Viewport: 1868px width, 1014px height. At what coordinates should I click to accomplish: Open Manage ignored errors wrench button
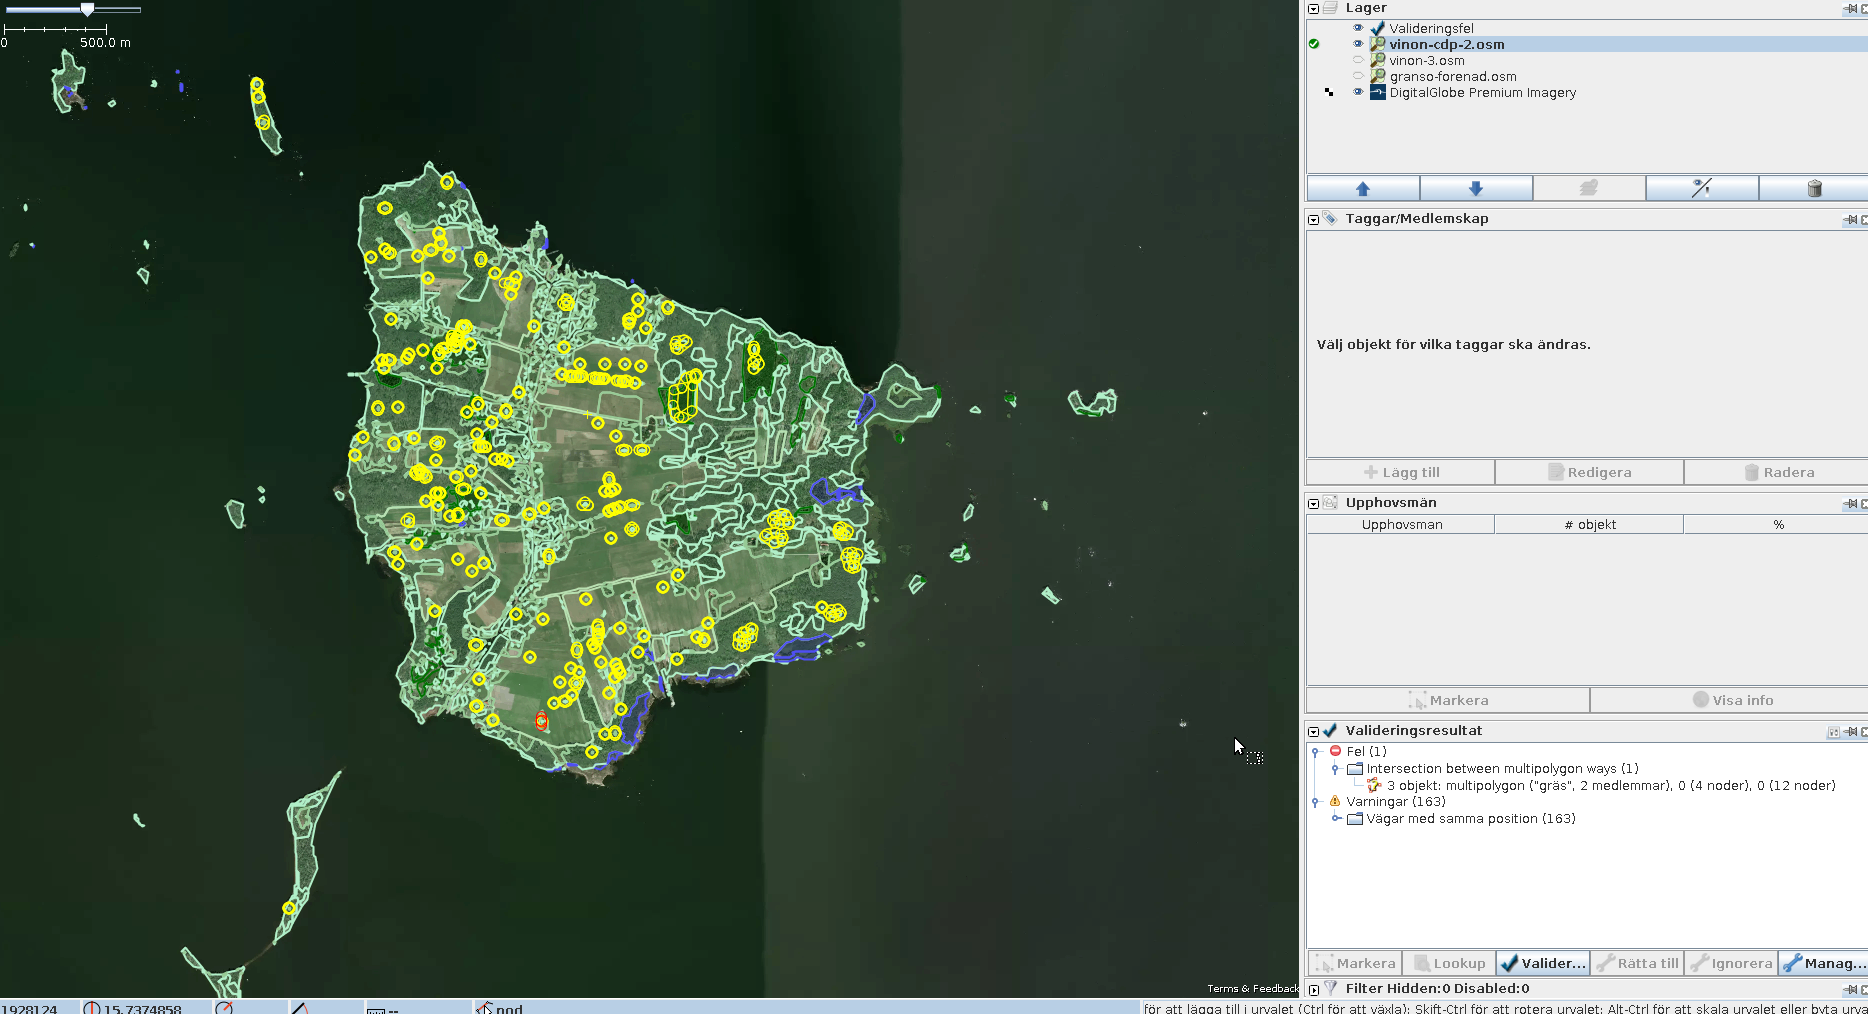coord(1822,963)
